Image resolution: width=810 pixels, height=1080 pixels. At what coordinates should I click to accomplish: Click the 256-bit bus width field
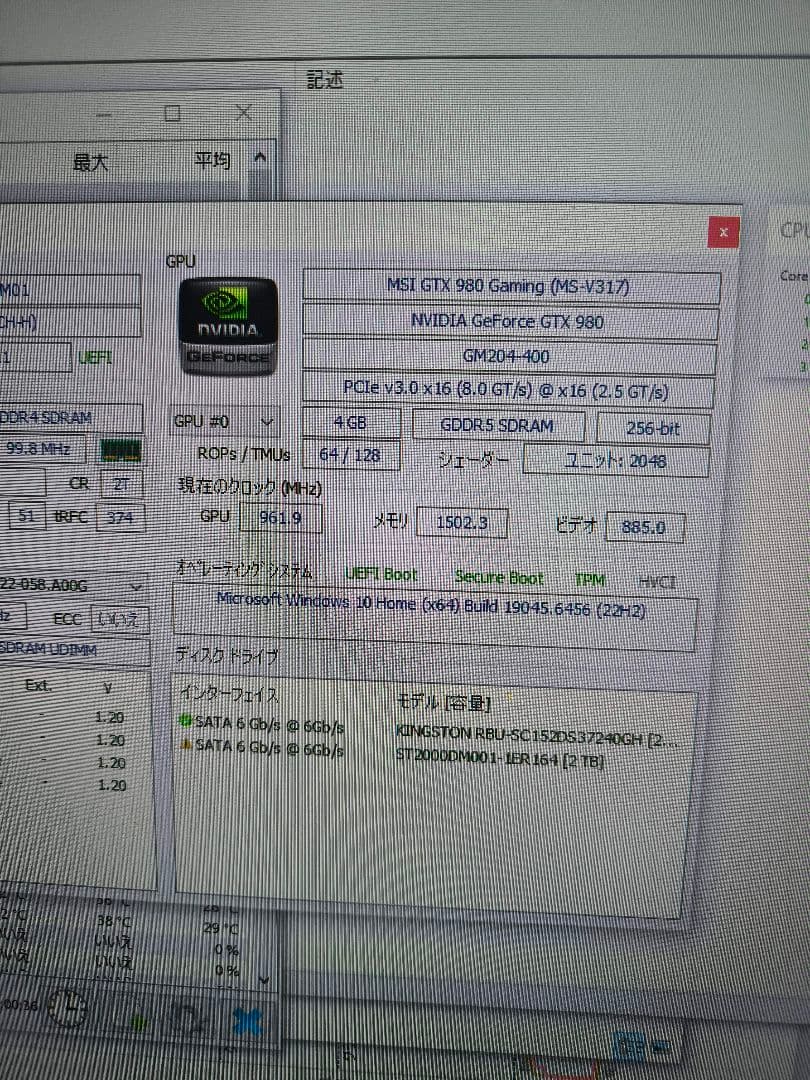tap(652, 428)
